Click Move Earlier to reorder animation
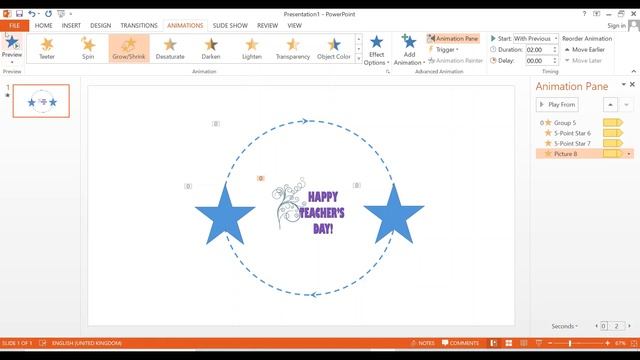Viewport: 640px width, 360px height. (x=585, y=49)
